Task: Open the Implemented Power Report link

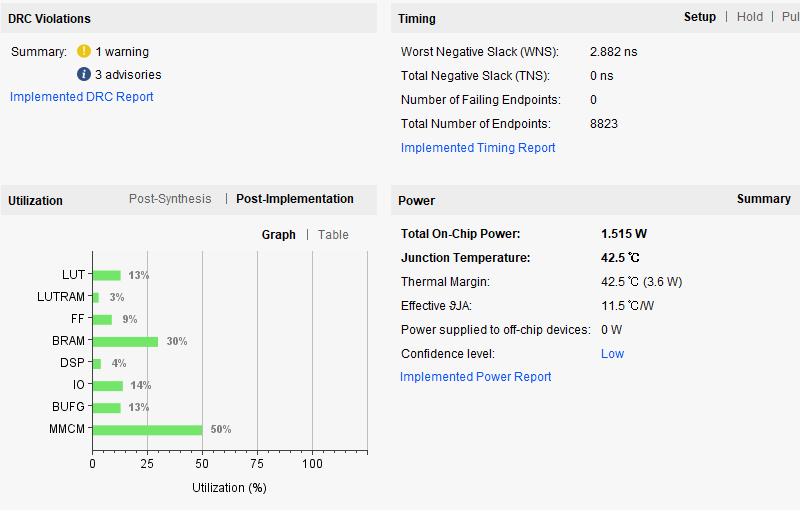Action: (x=475, y=377)
